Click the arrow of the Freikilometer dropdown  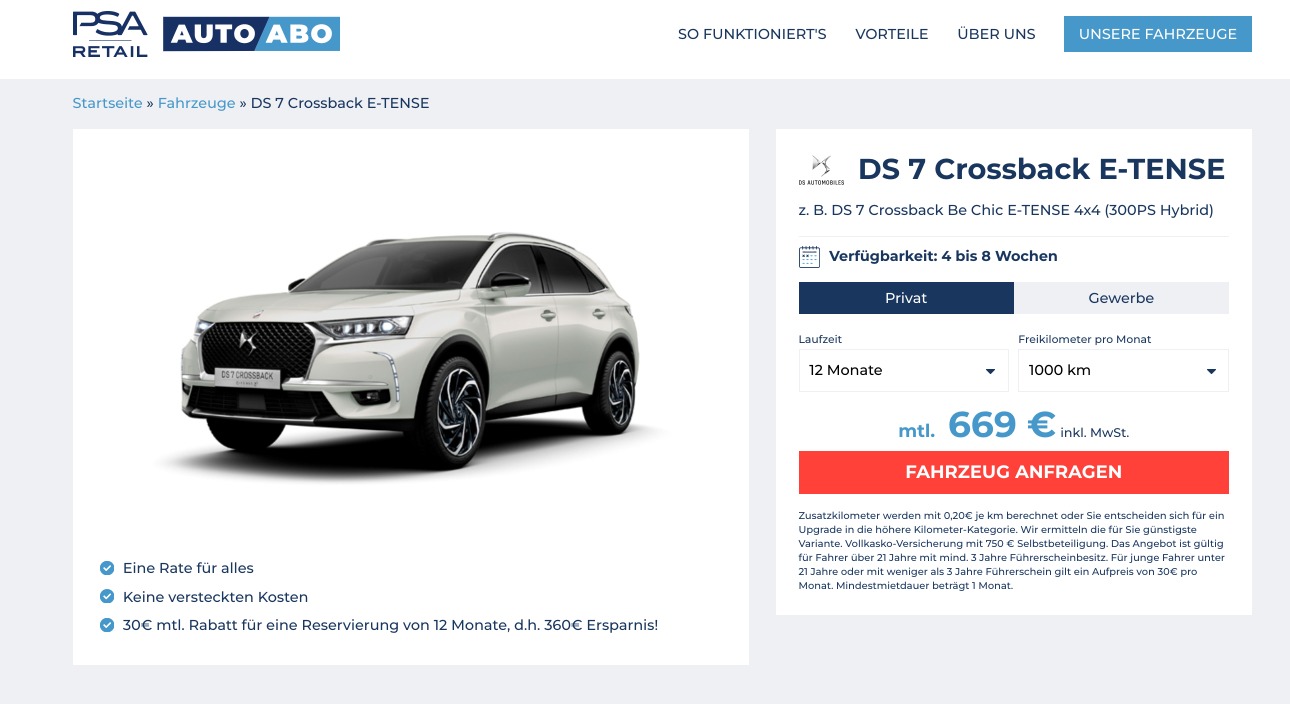pos(1210,371)
